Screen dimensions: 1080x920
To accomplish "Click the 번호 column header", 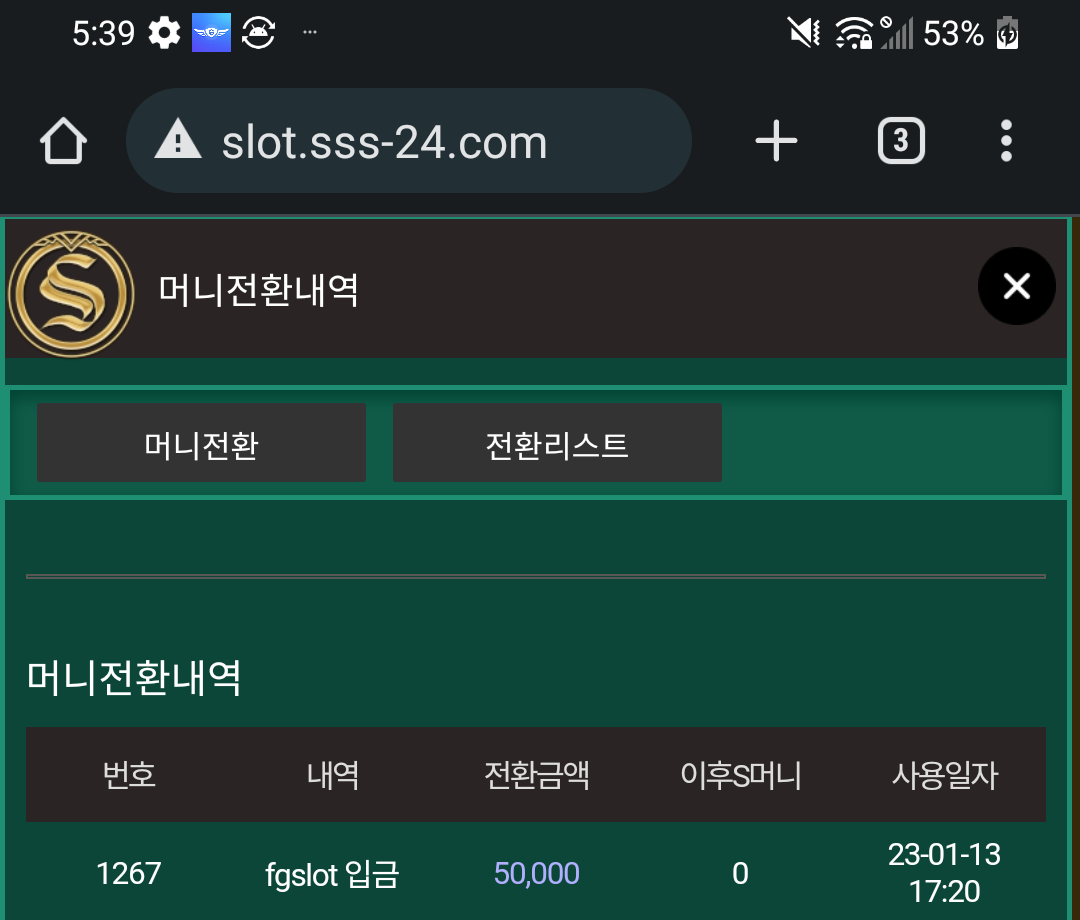I will pos(129,775).
